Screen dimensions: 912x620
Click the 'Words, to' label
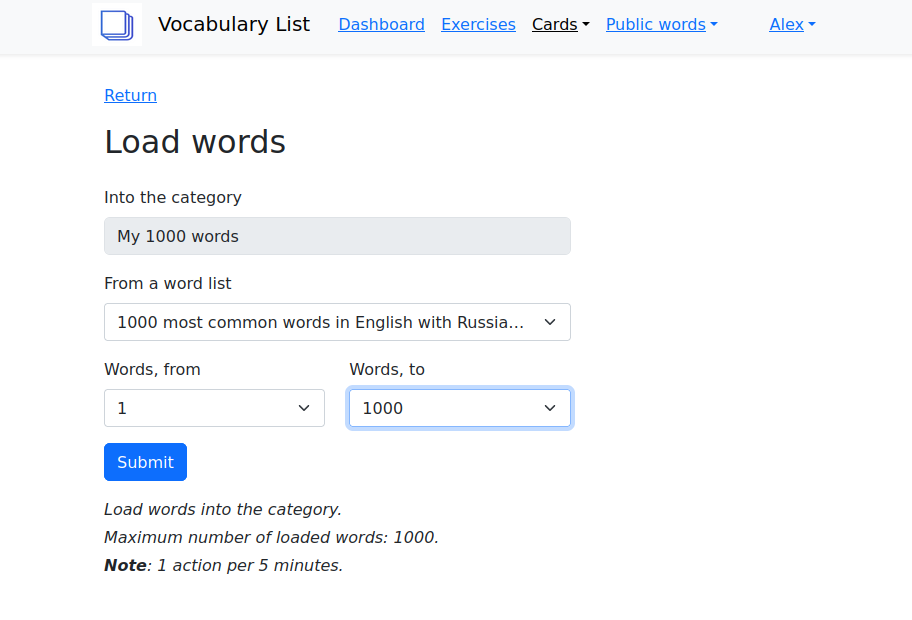[x=387, y=369]
